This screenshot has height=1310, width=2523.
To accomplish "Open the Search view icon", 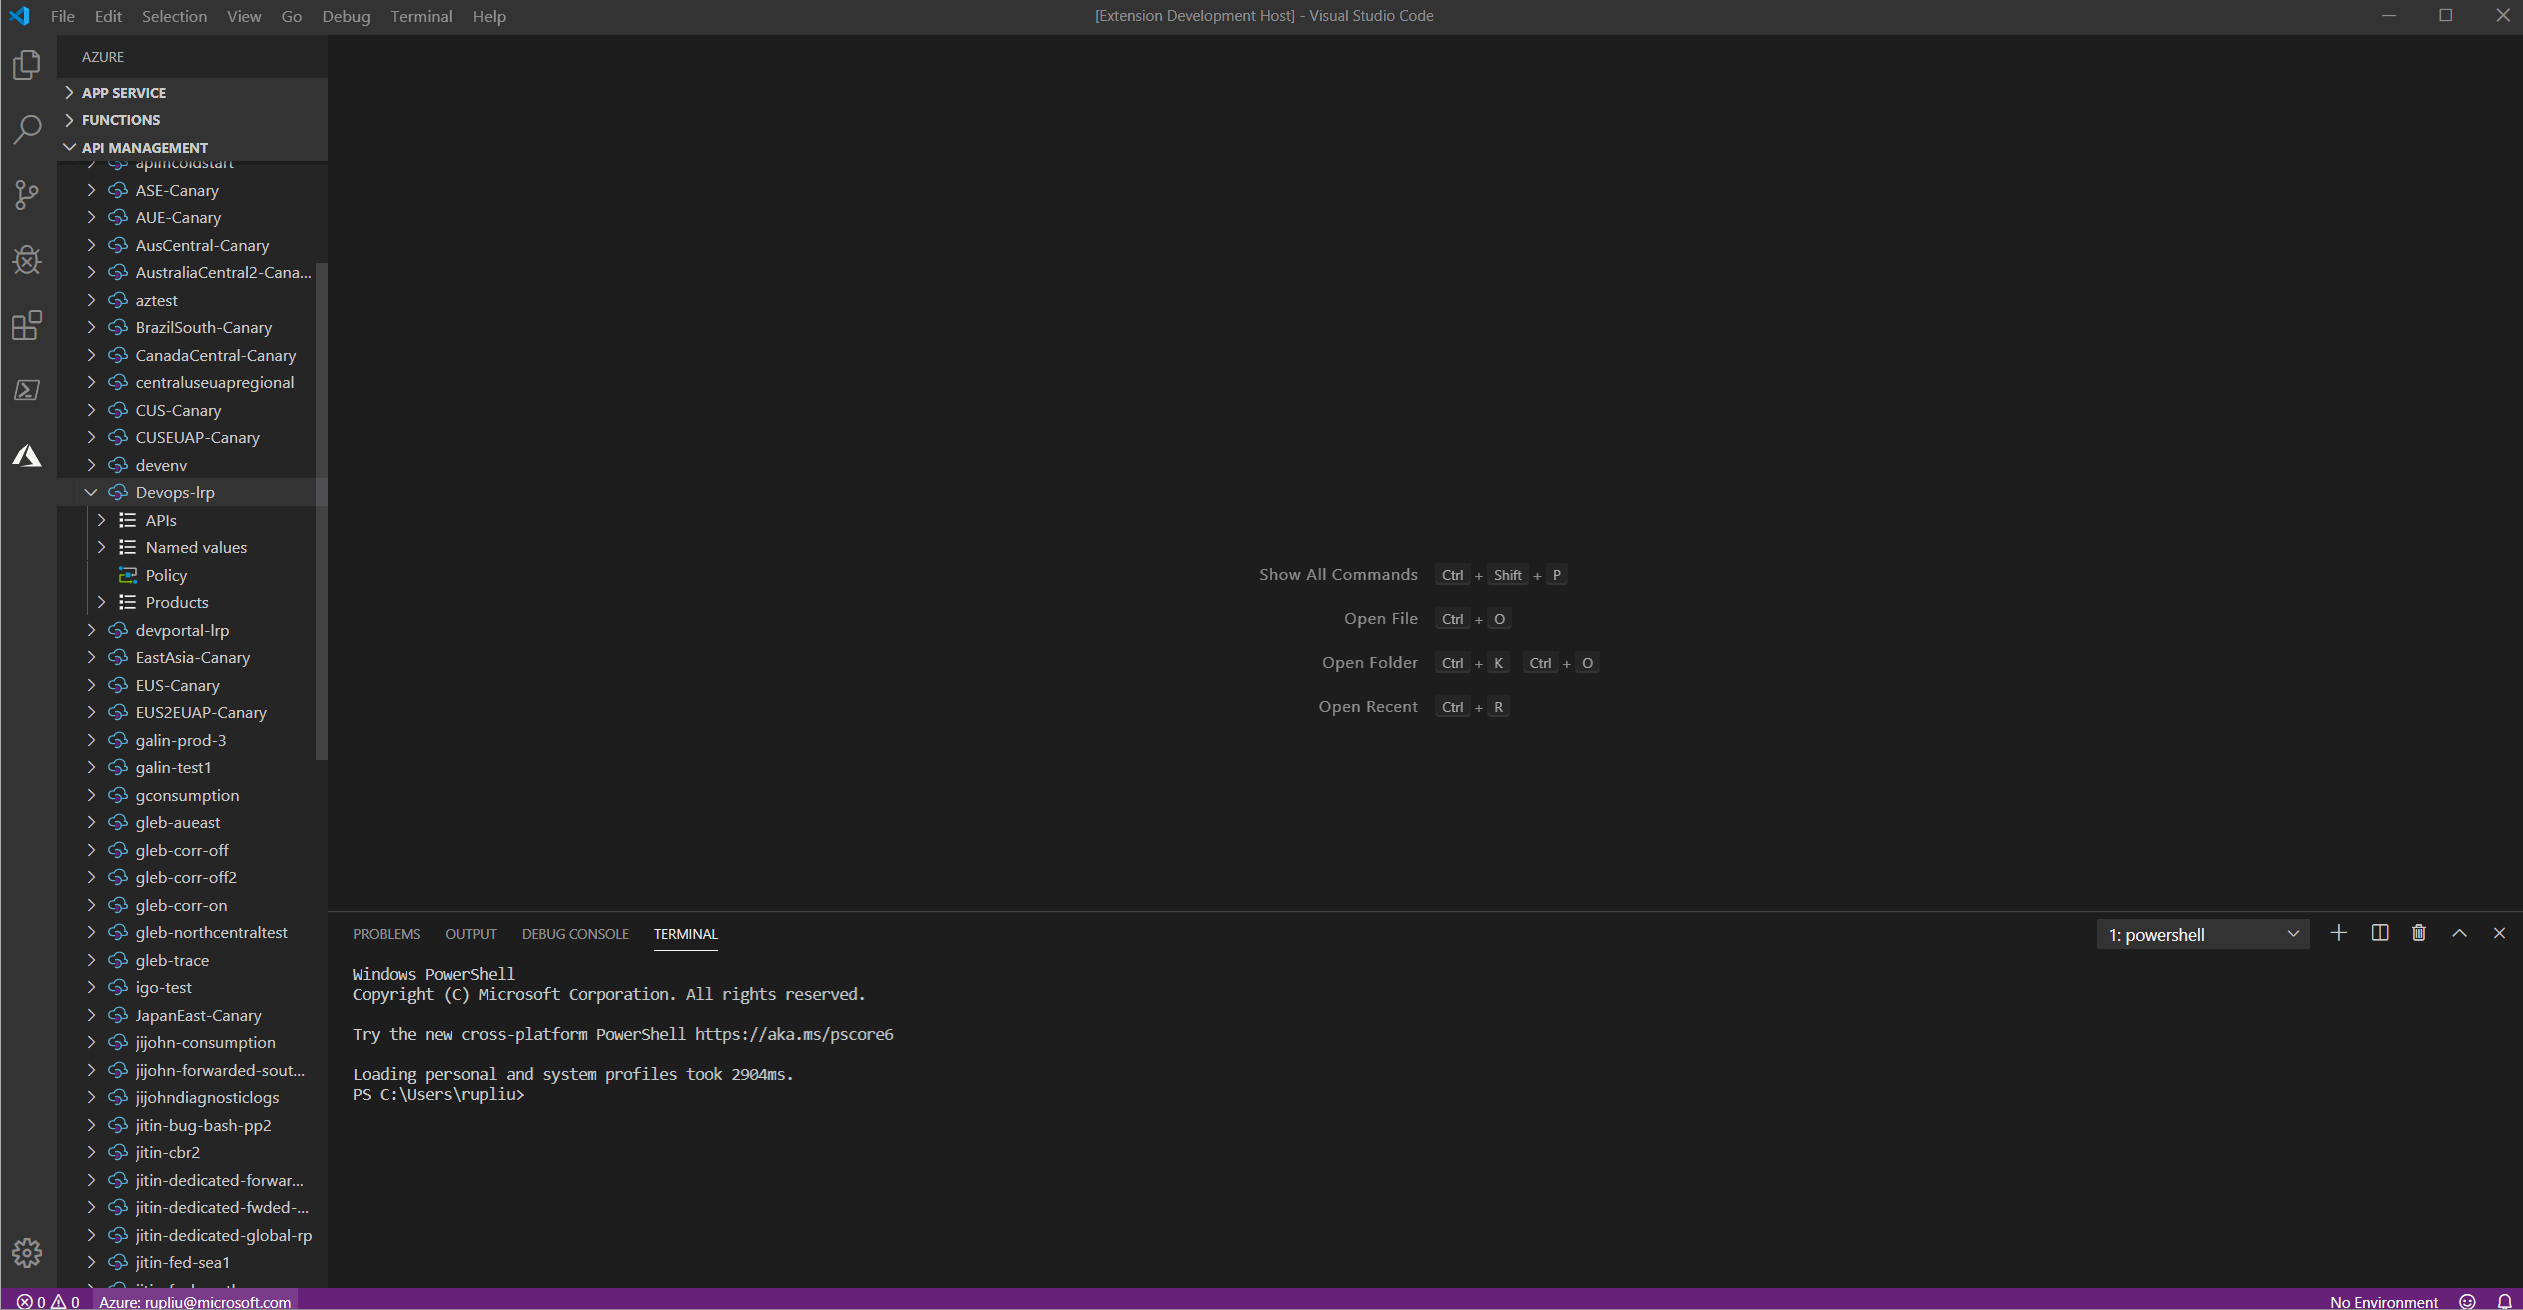I will click(x=27, y=129).
